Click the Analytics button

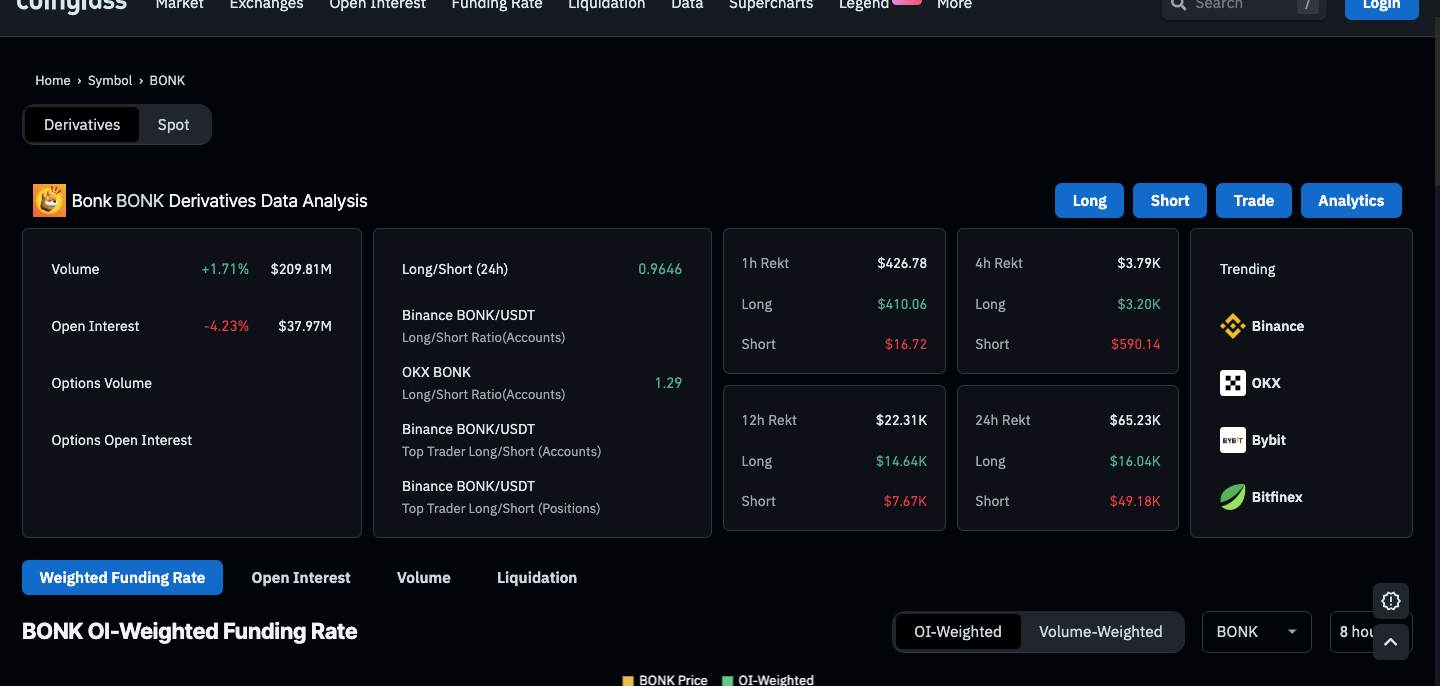1350,201
